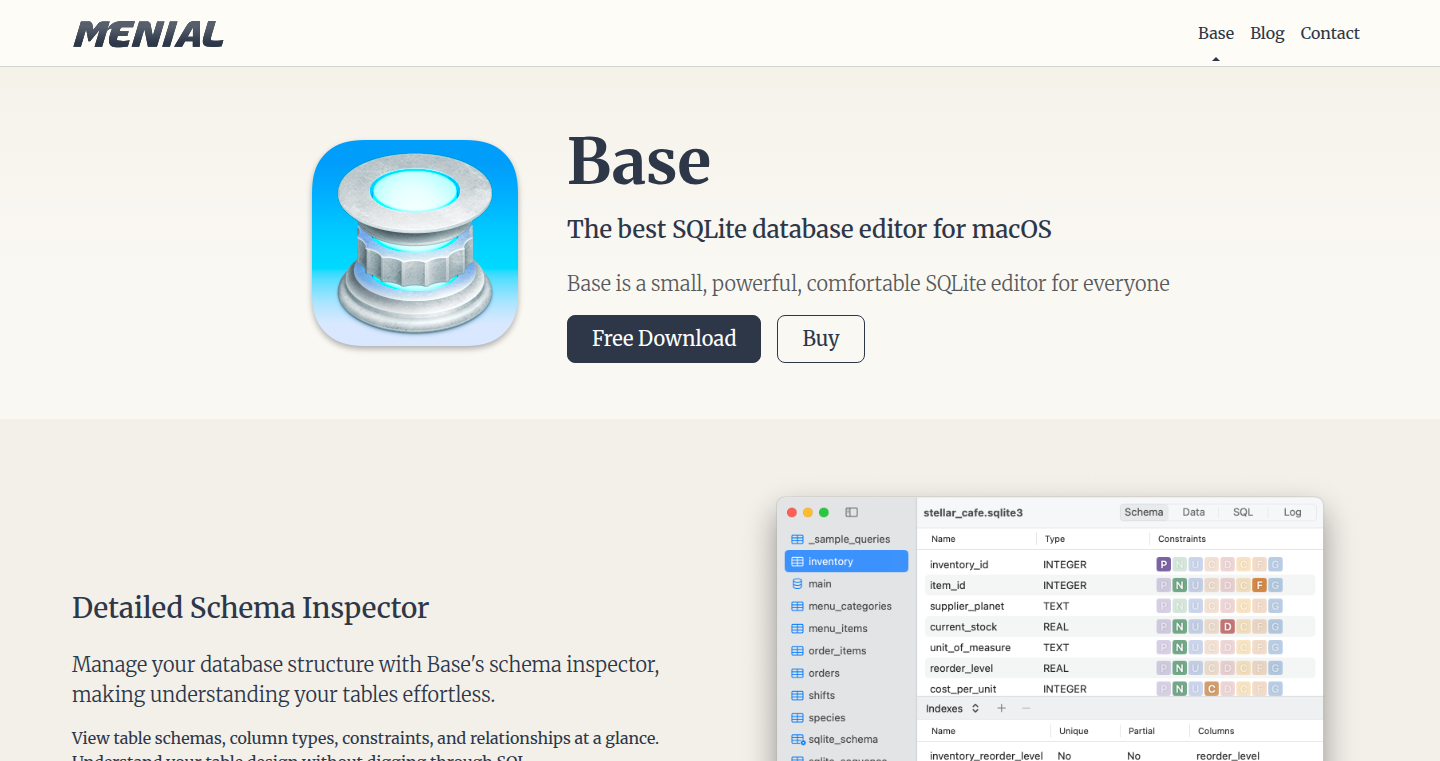Click the Free Download button
The height and width of the screenshot is (761, 1440).
click(x=664, y=339)
